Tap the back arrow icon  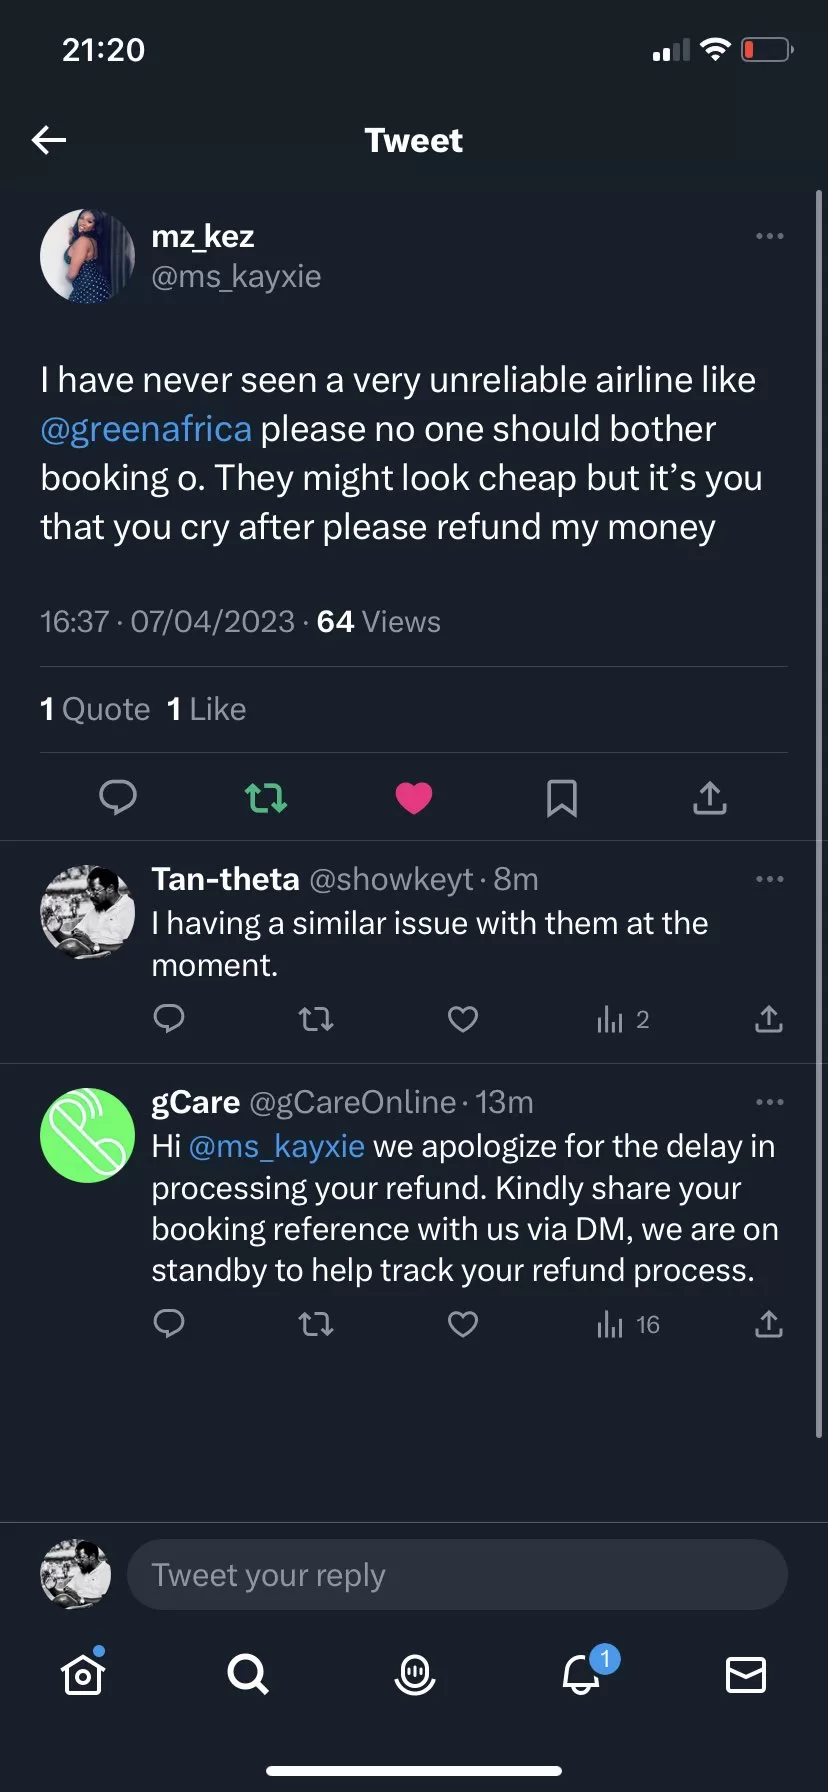coord(49,140)
